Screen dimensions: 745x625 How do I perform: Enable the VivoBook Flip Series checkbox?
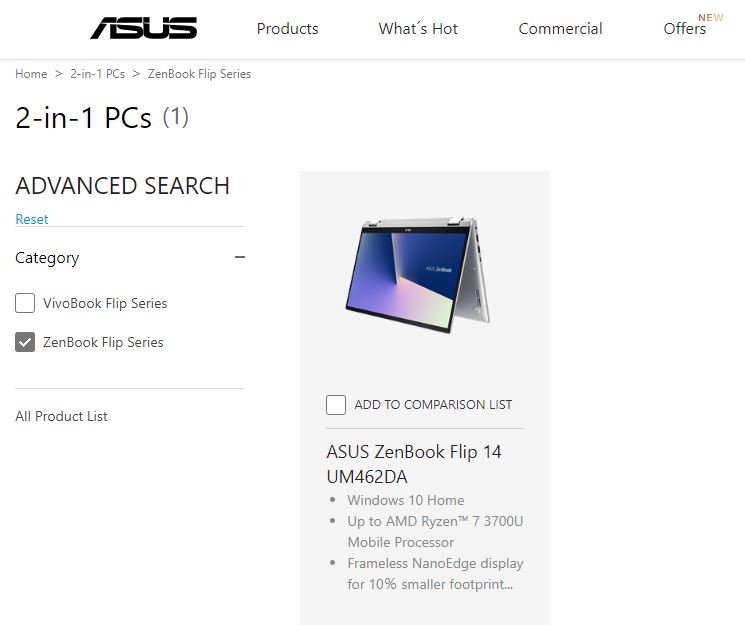[25, 303]
